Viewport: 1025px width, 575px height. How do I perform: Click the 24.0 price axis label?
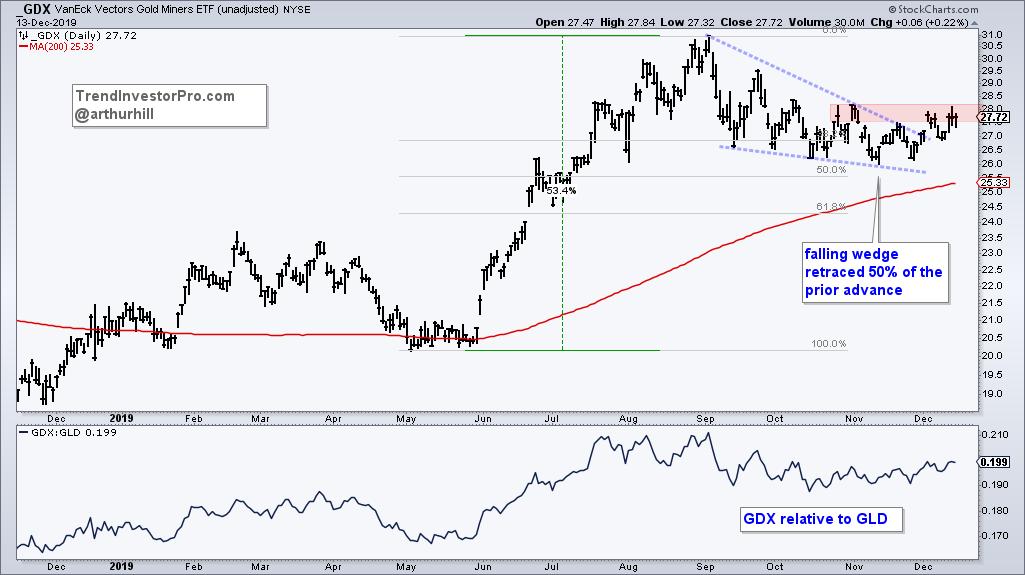[x=992, y=222]
